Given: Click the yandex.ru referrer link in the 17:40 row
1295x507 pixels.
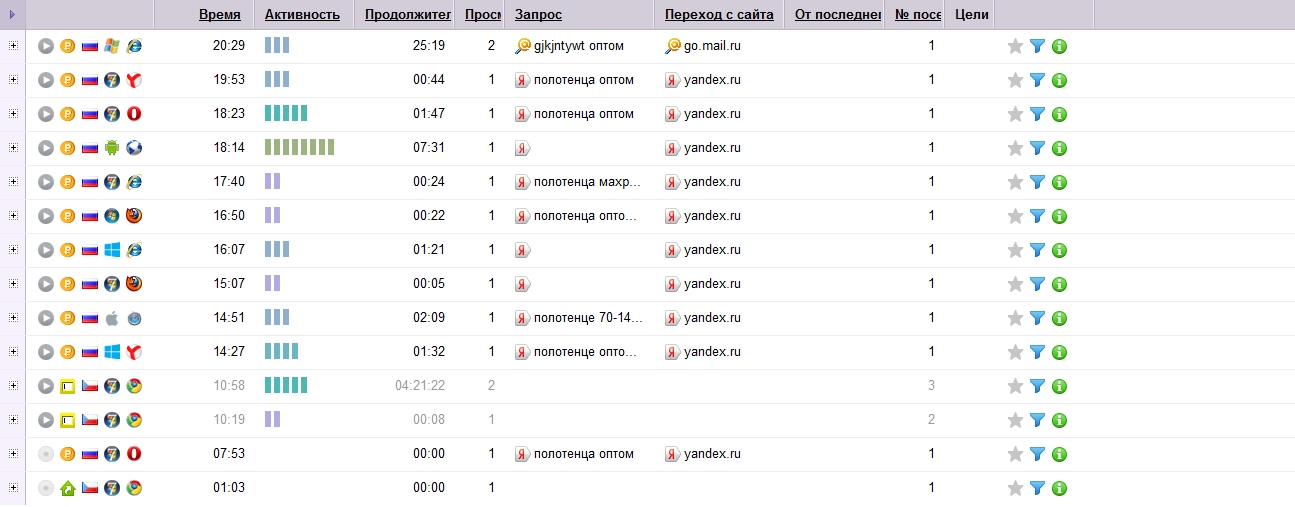Looking at the screenshot, I should coord(712,182).
